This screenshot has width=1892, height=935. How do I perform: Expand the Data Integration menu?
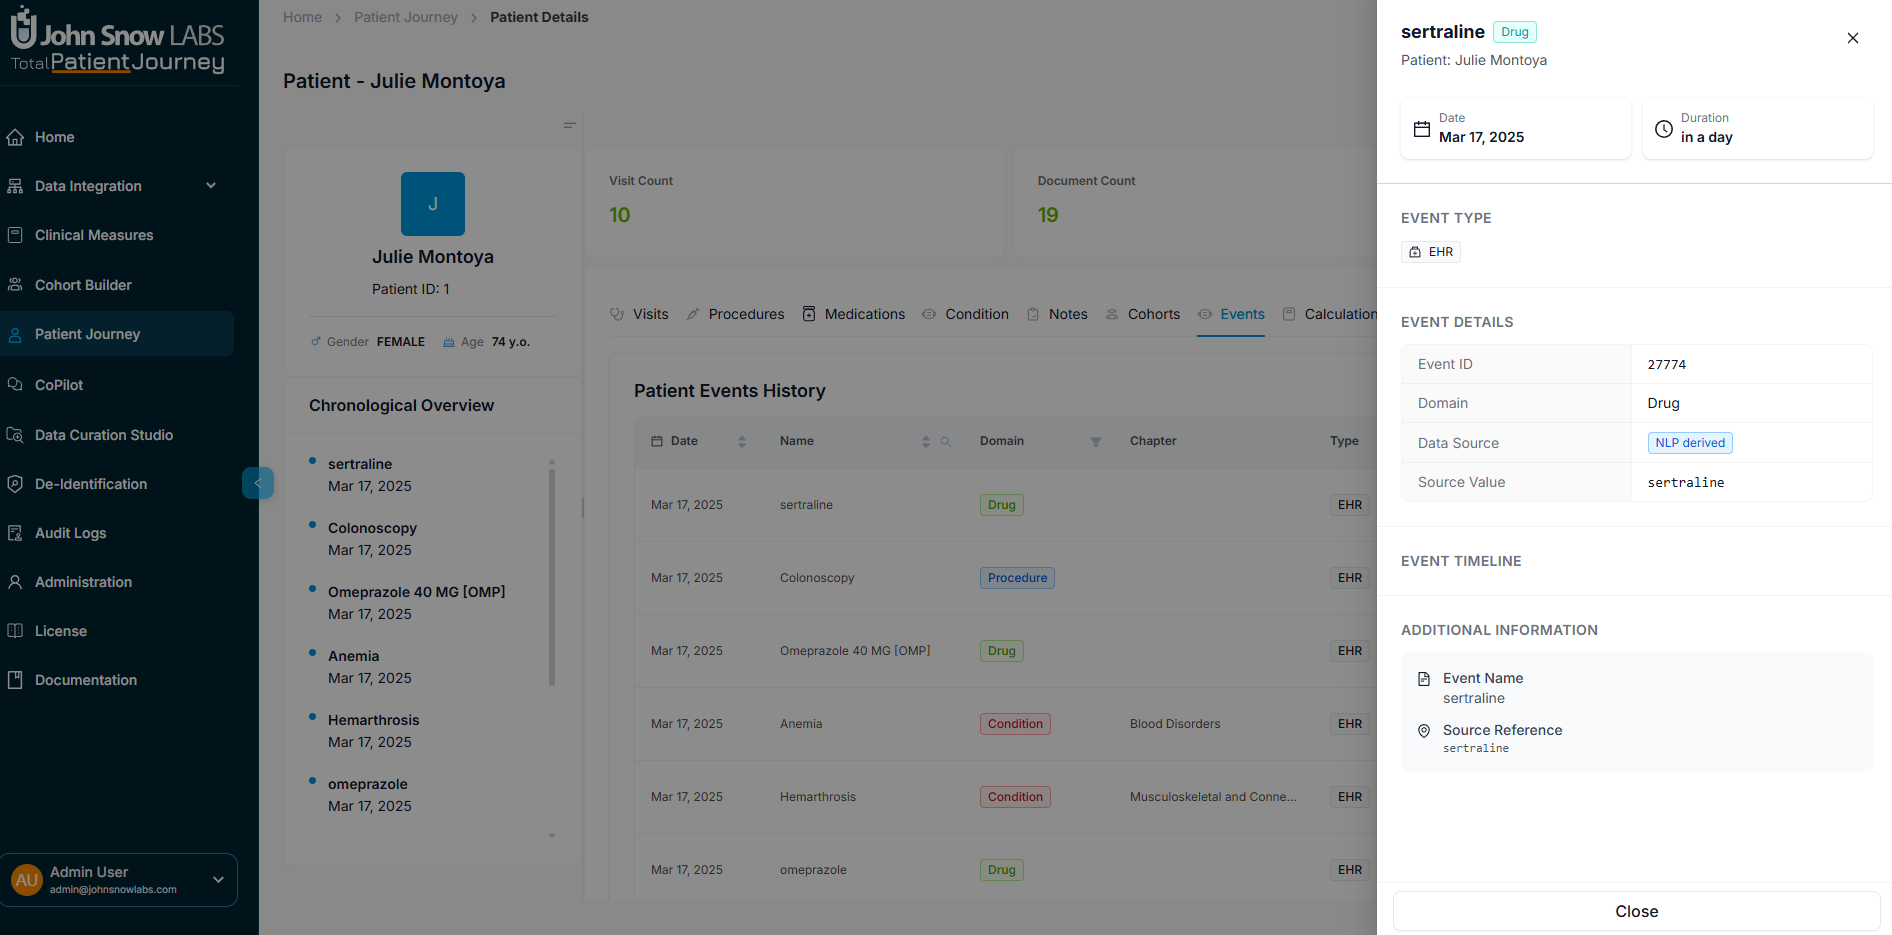210,186
